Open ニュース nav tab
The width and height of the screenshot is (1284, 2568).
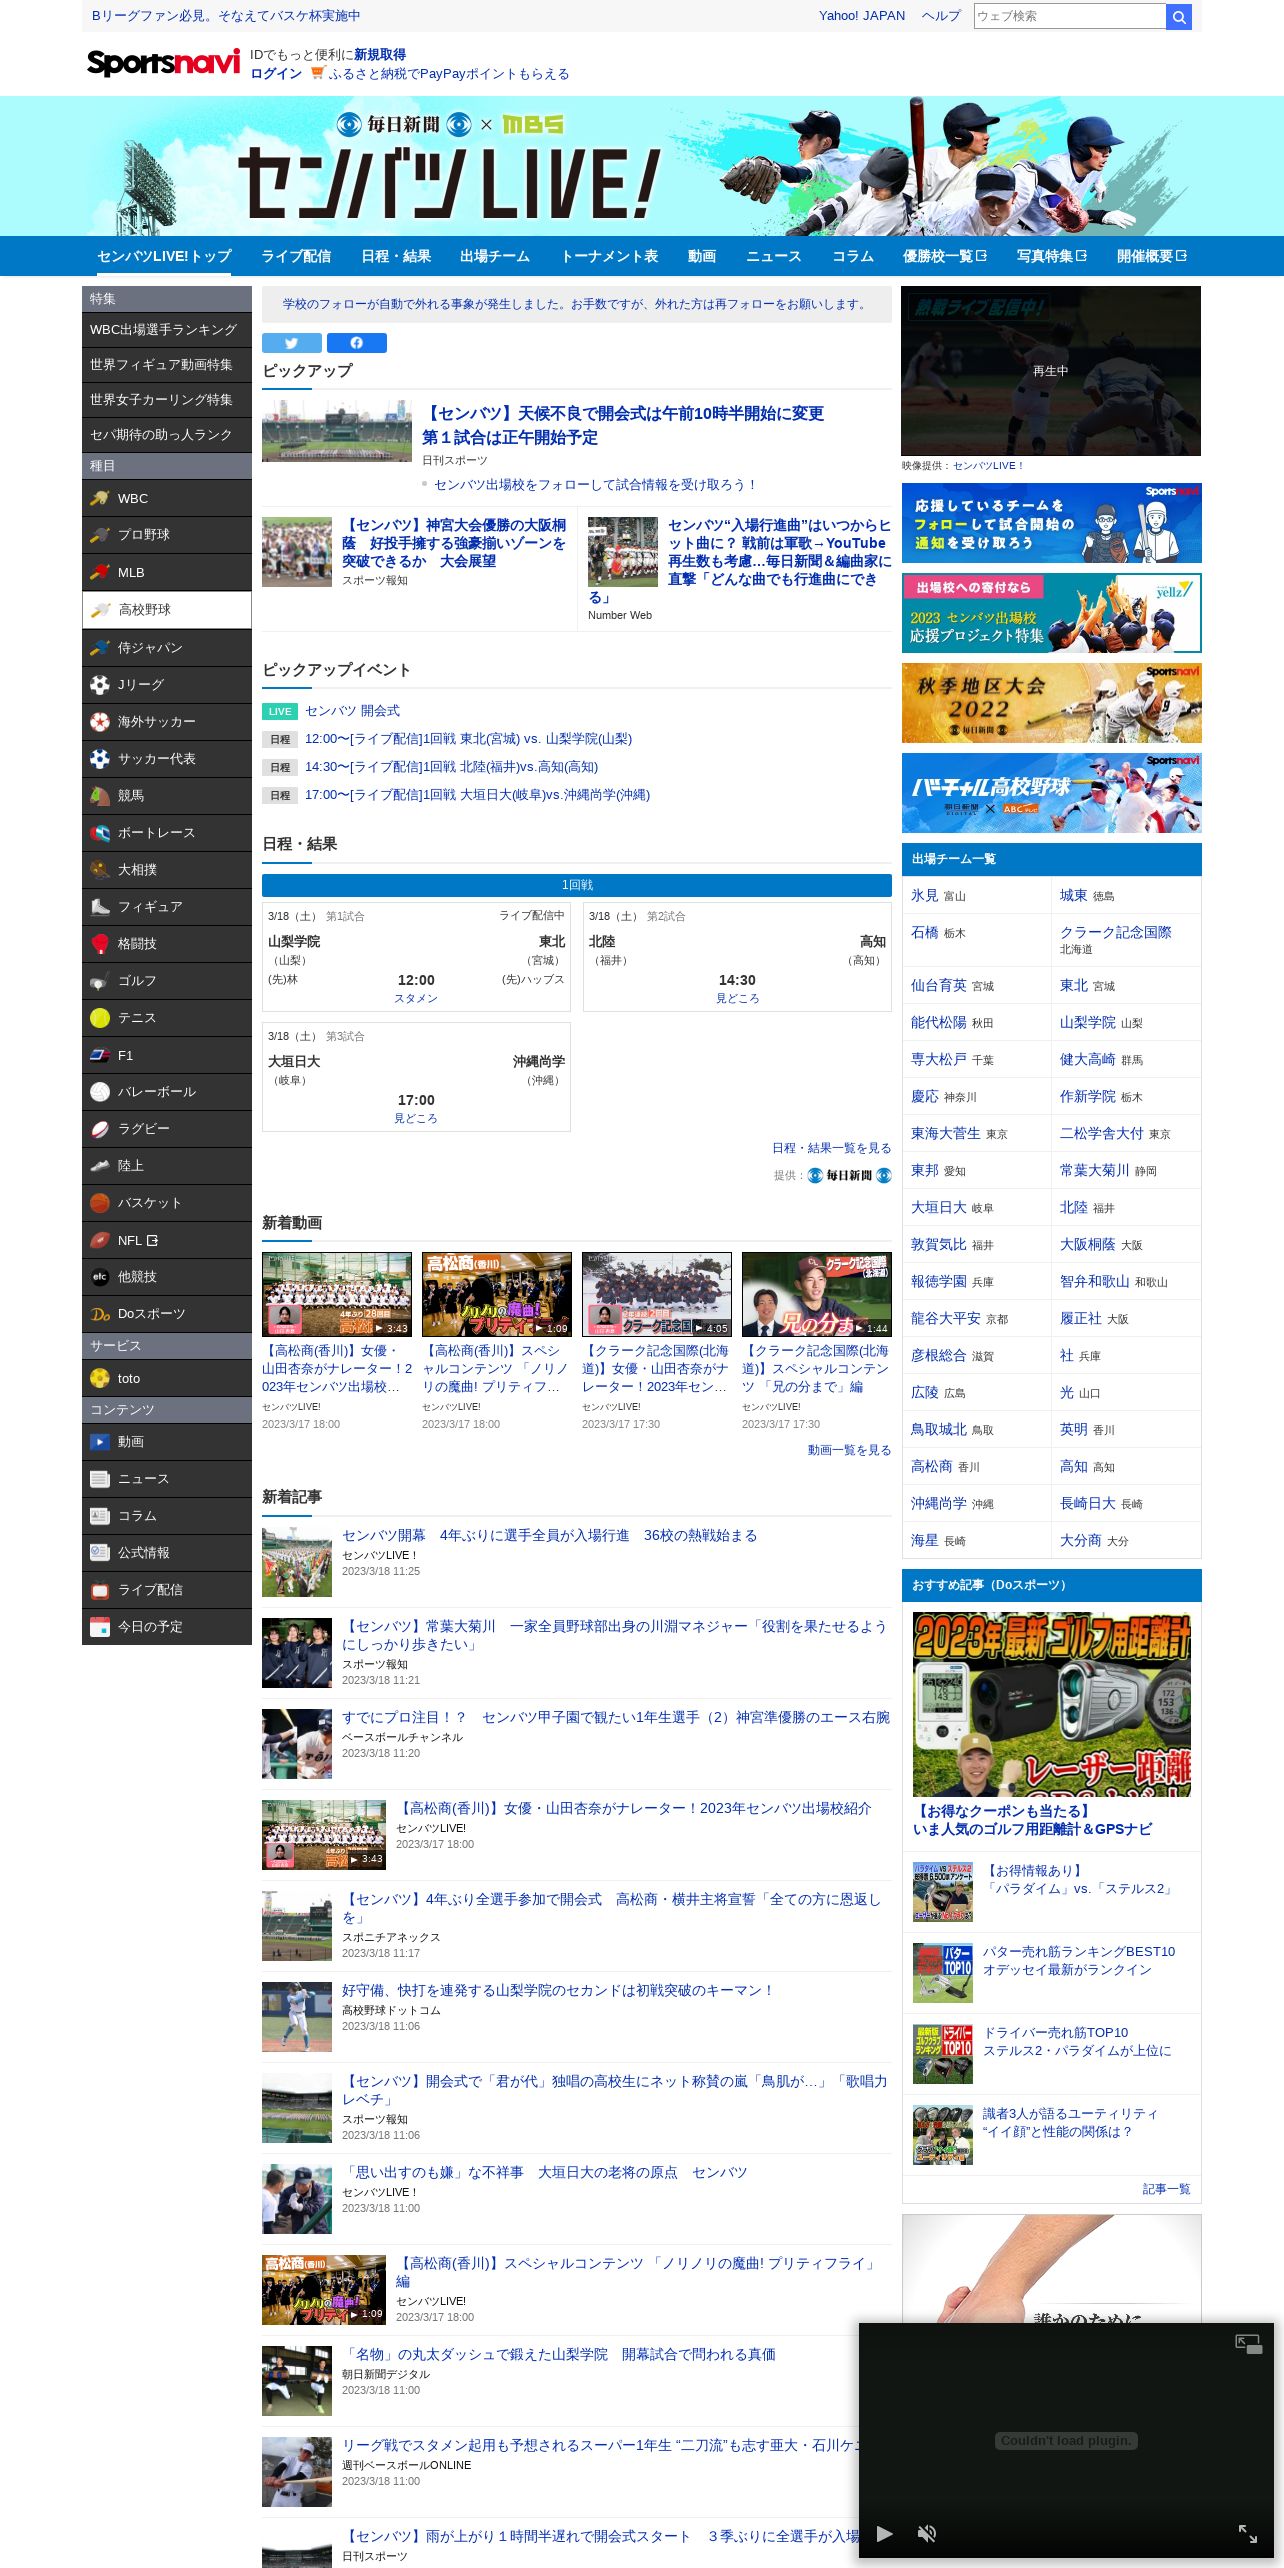(x=774, y=256)
